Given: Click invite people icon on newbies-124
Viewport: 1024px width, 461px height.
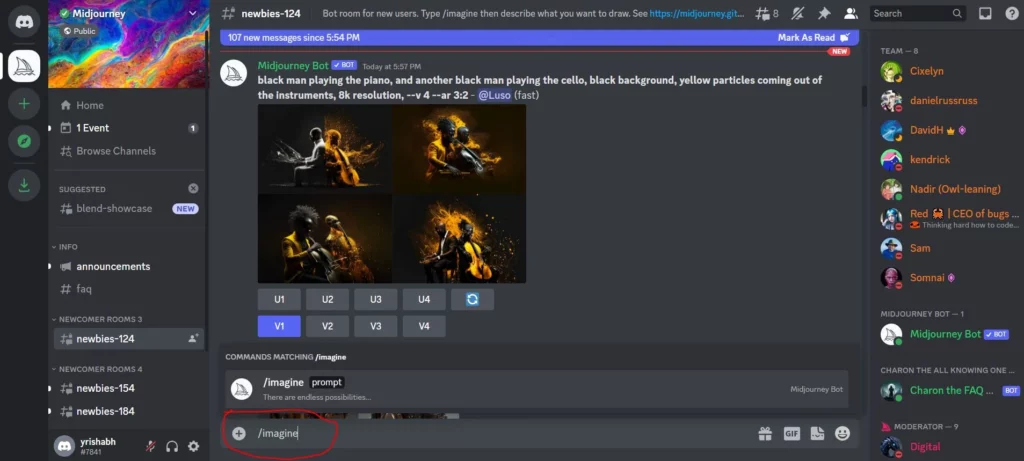Looking at the screenshot, I should tap(193, 338).
